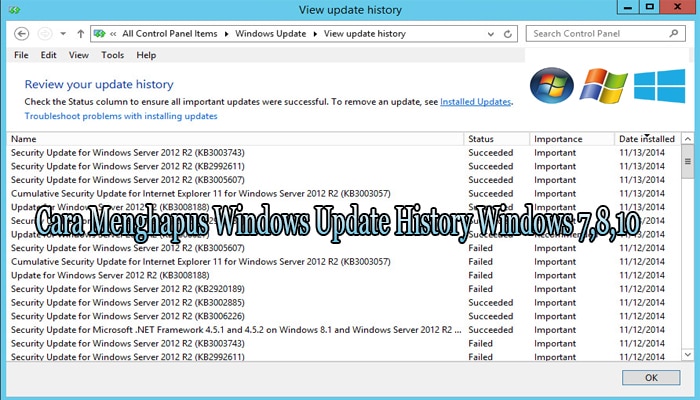Select Failed Security Update KB3003743 row
The height and width of the screenshot is (400, 700).
(x=344, y=343)
